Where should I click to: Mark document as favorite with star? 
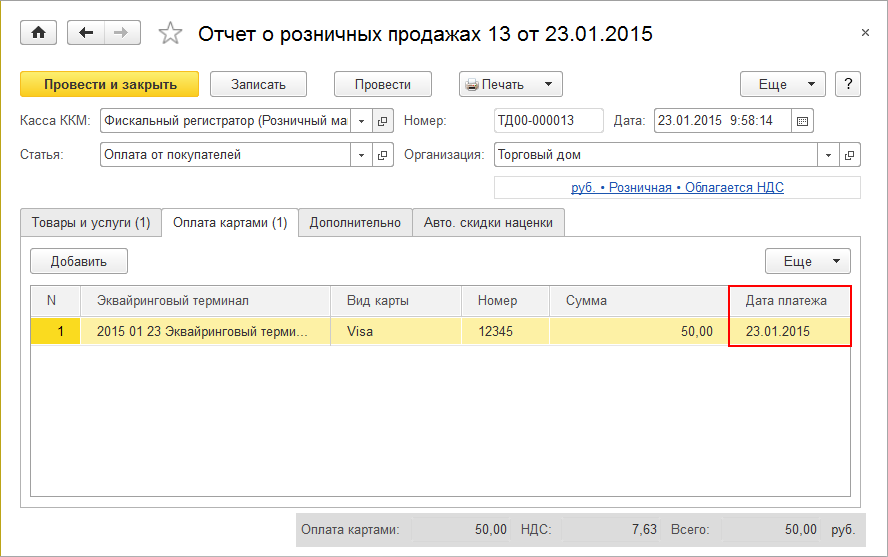[171, 34]
